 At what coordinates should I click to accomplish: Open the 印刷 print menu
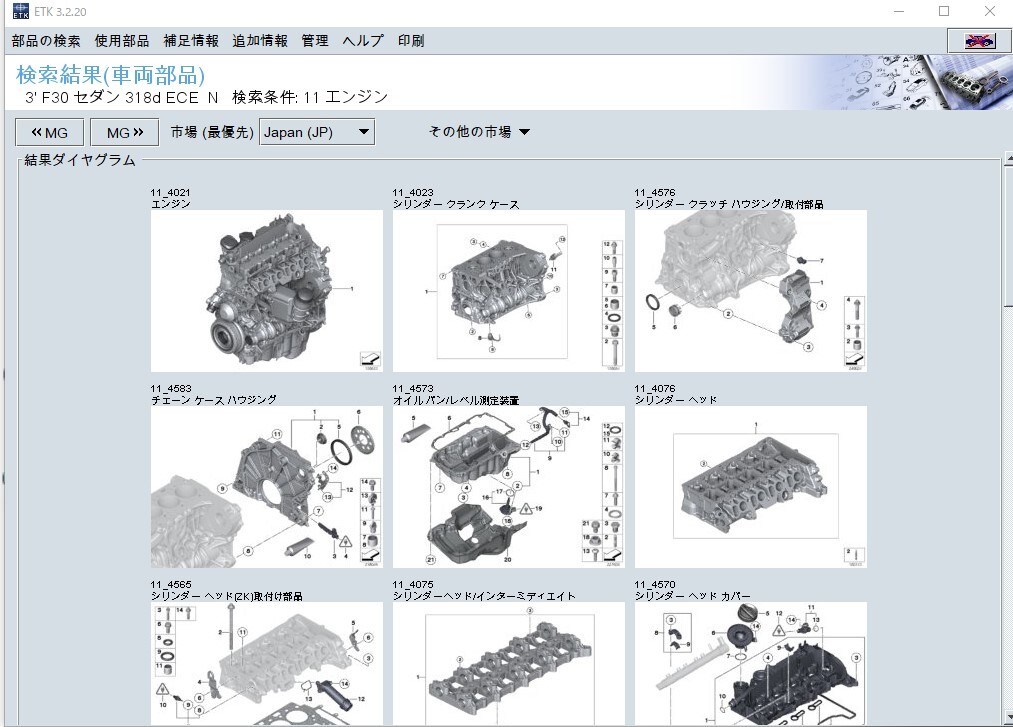(411, 41)
